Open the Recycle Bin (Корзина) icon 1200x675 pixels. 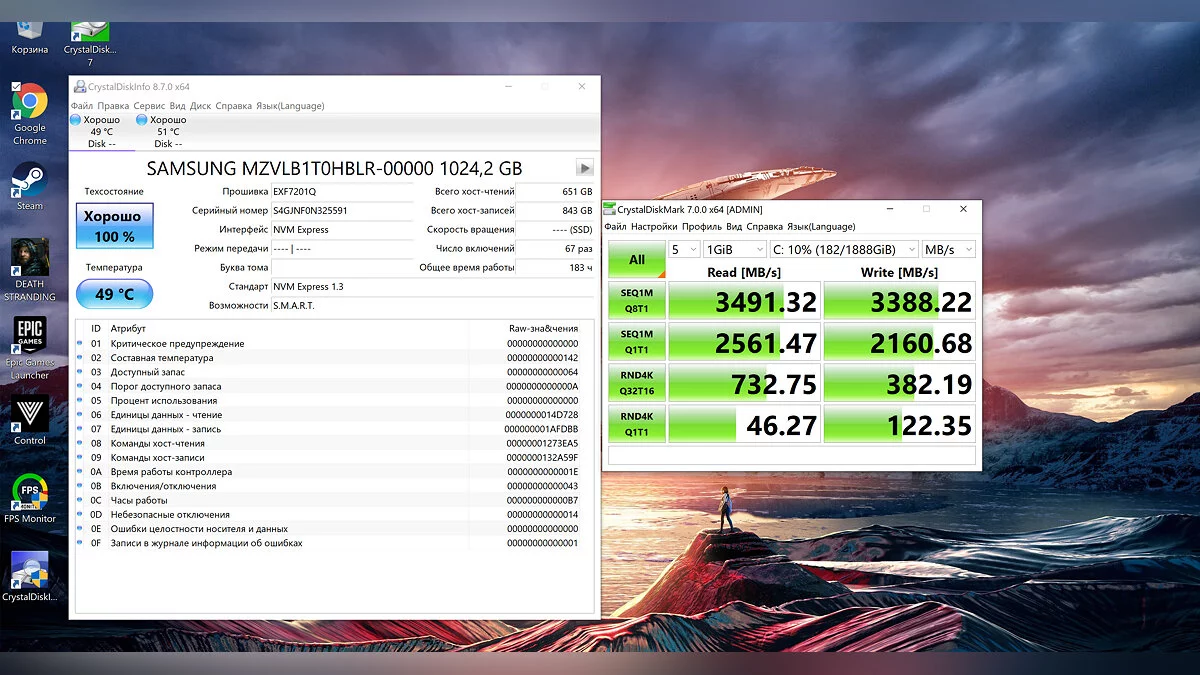(29, 30)
